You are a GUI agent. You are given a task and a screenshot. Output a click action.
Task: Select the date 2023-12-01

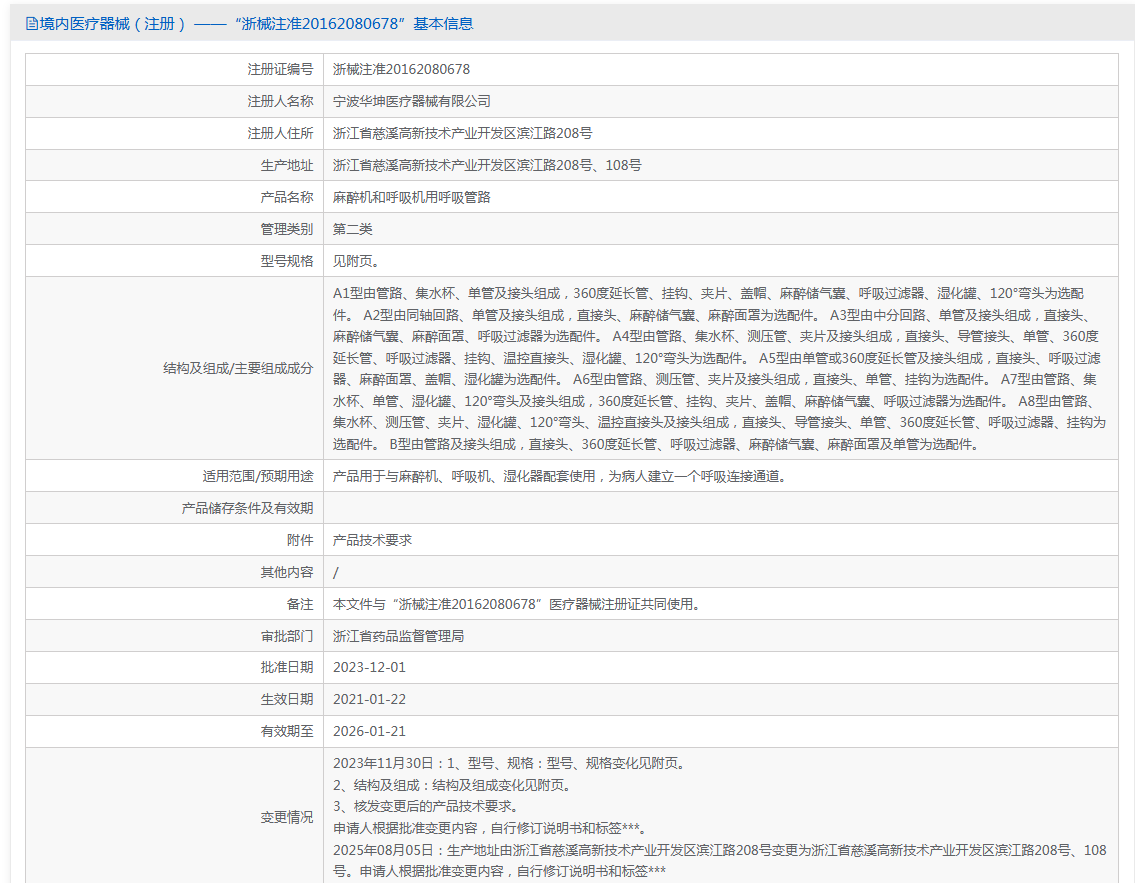pos(369,667)
